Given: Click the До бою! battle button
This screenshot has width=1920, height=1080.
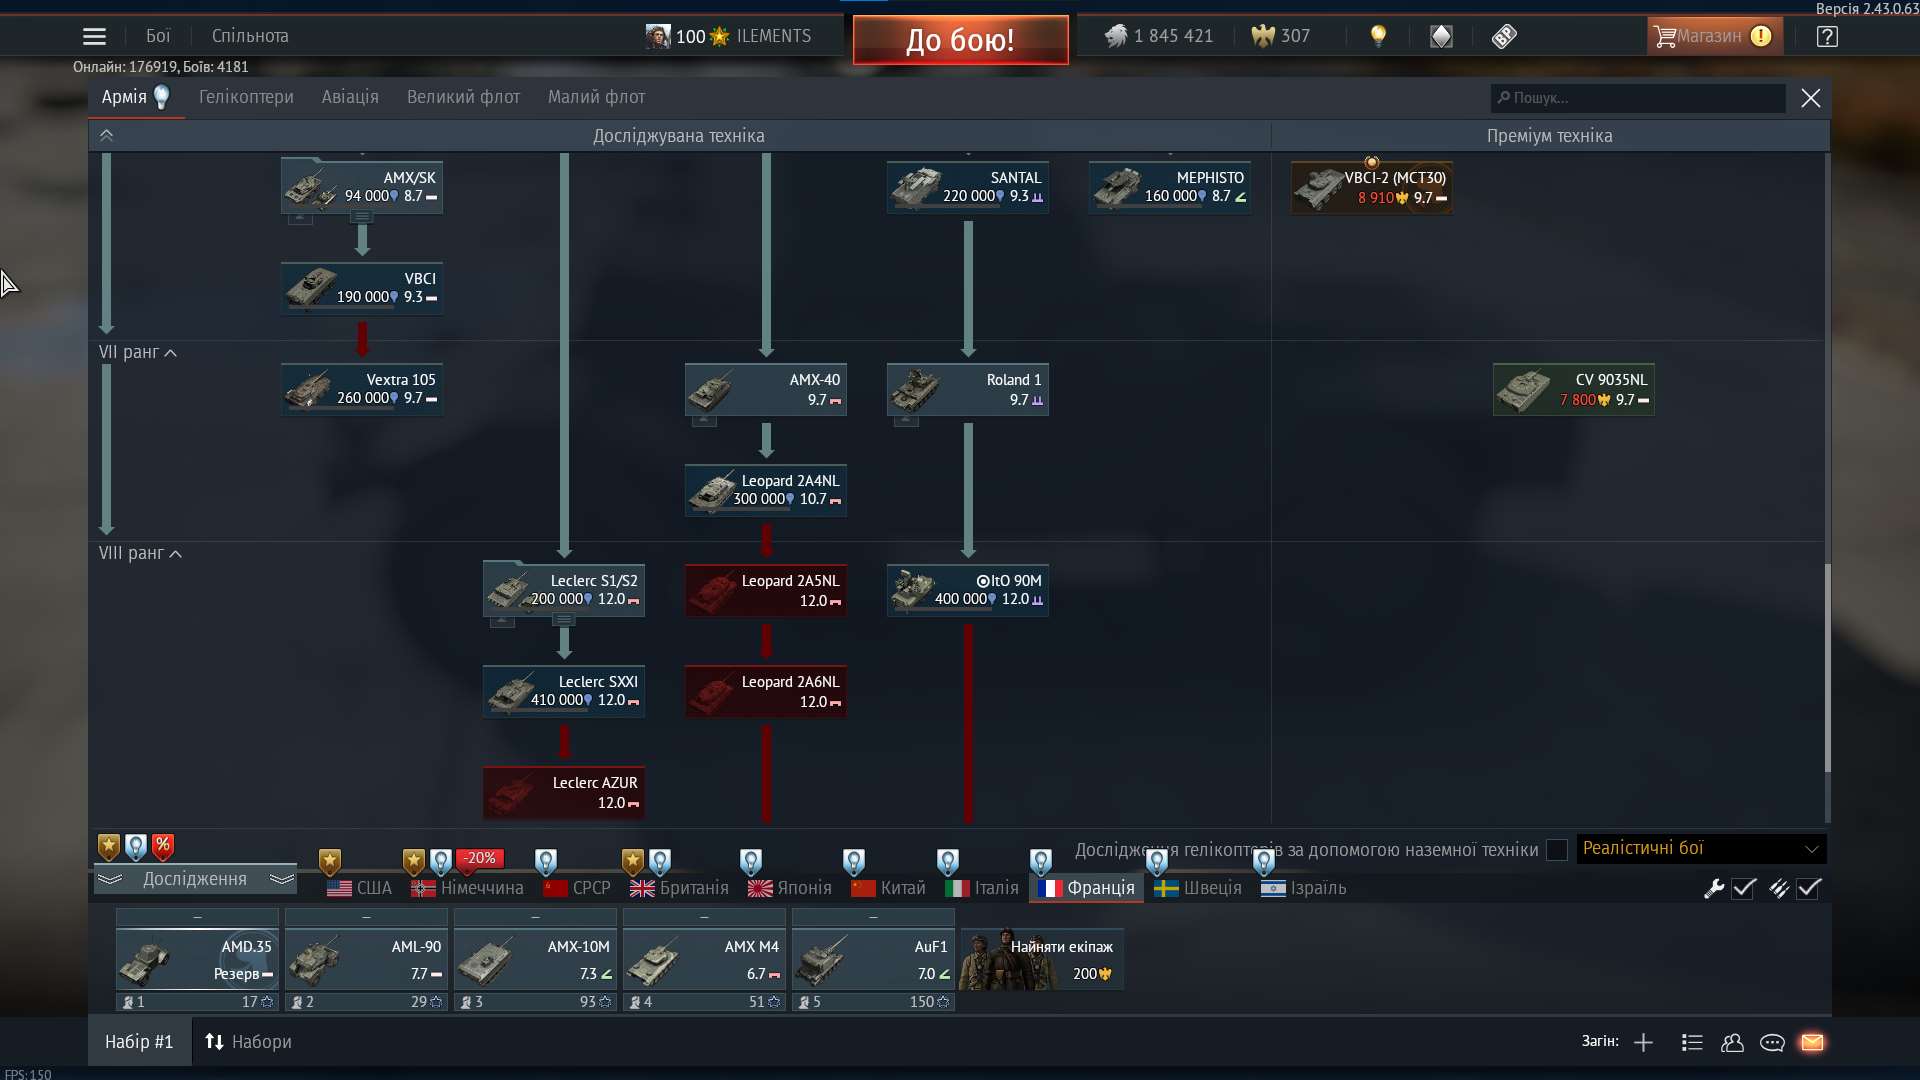Looking at the screenshot, I should pos(960,40).
